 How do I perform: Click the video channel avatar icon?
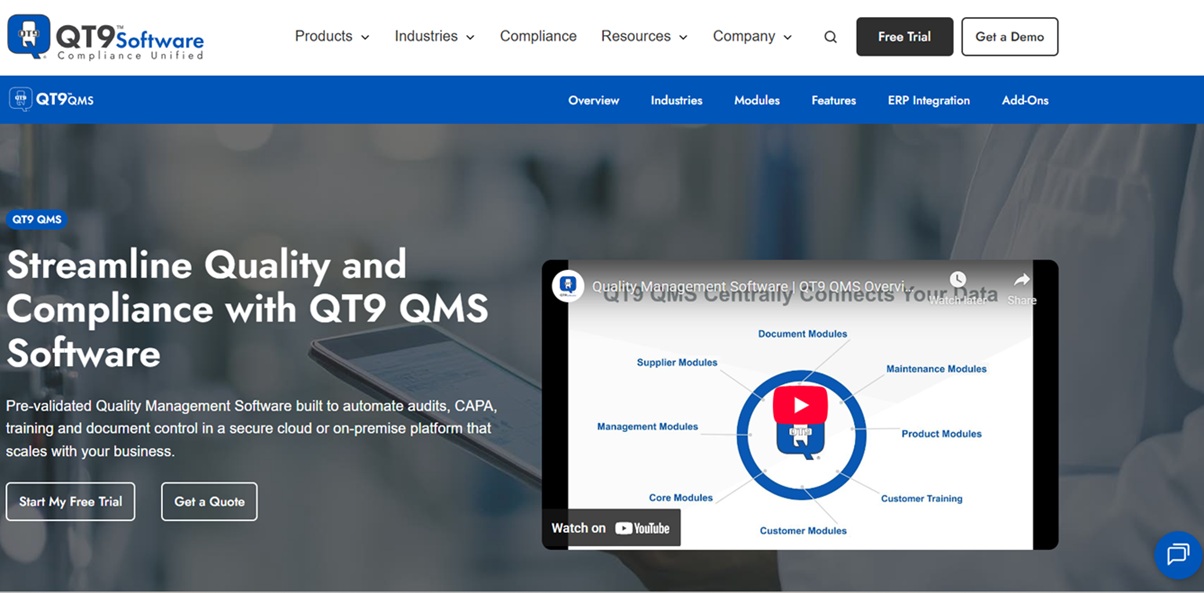click(568, 286)
